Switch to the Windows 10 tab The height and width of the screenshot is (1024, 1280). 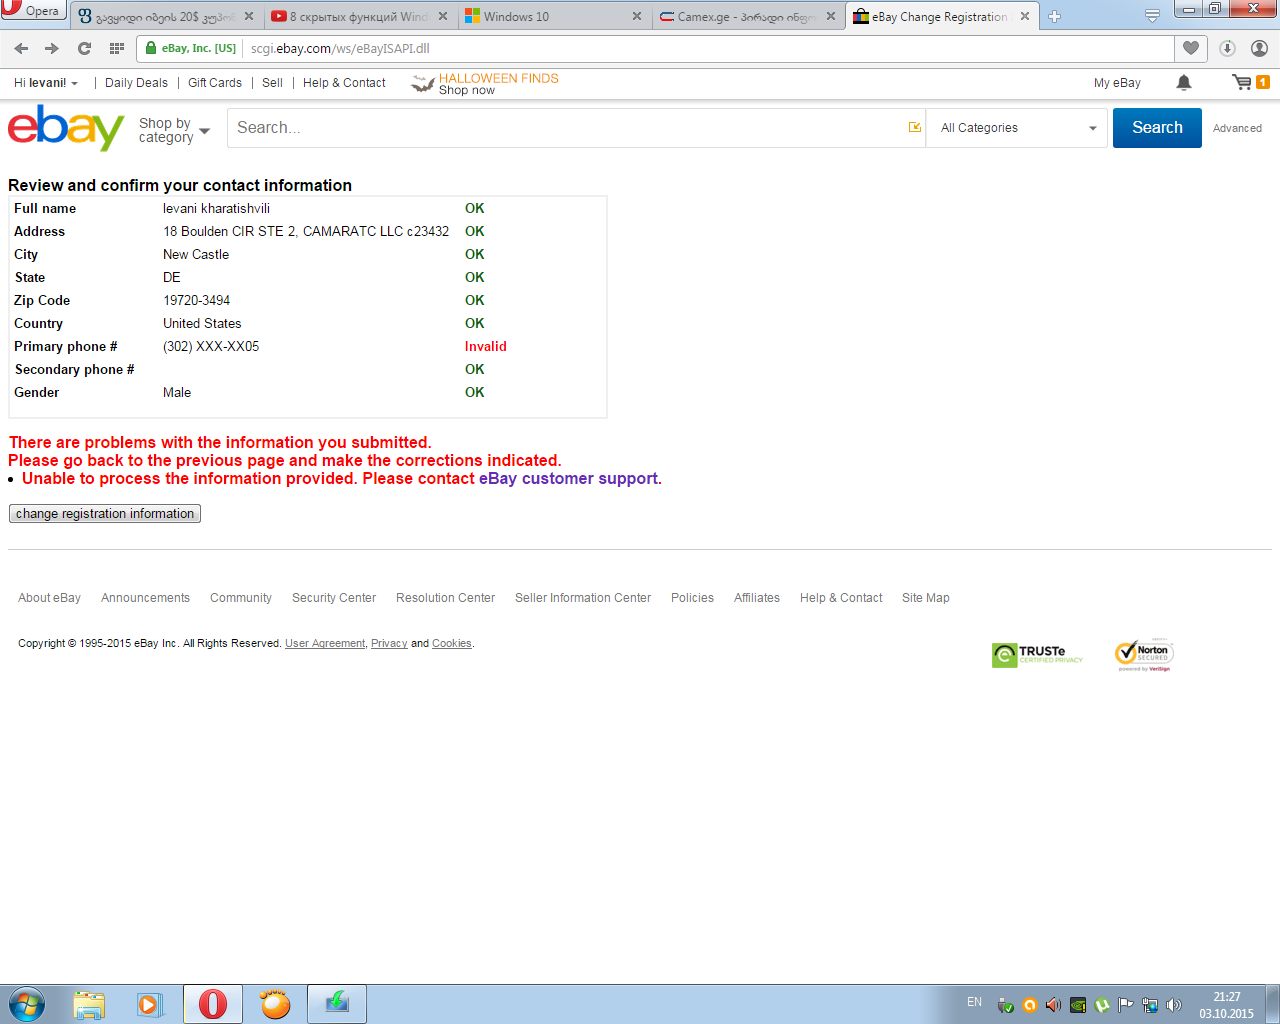(x=553, y=16)
